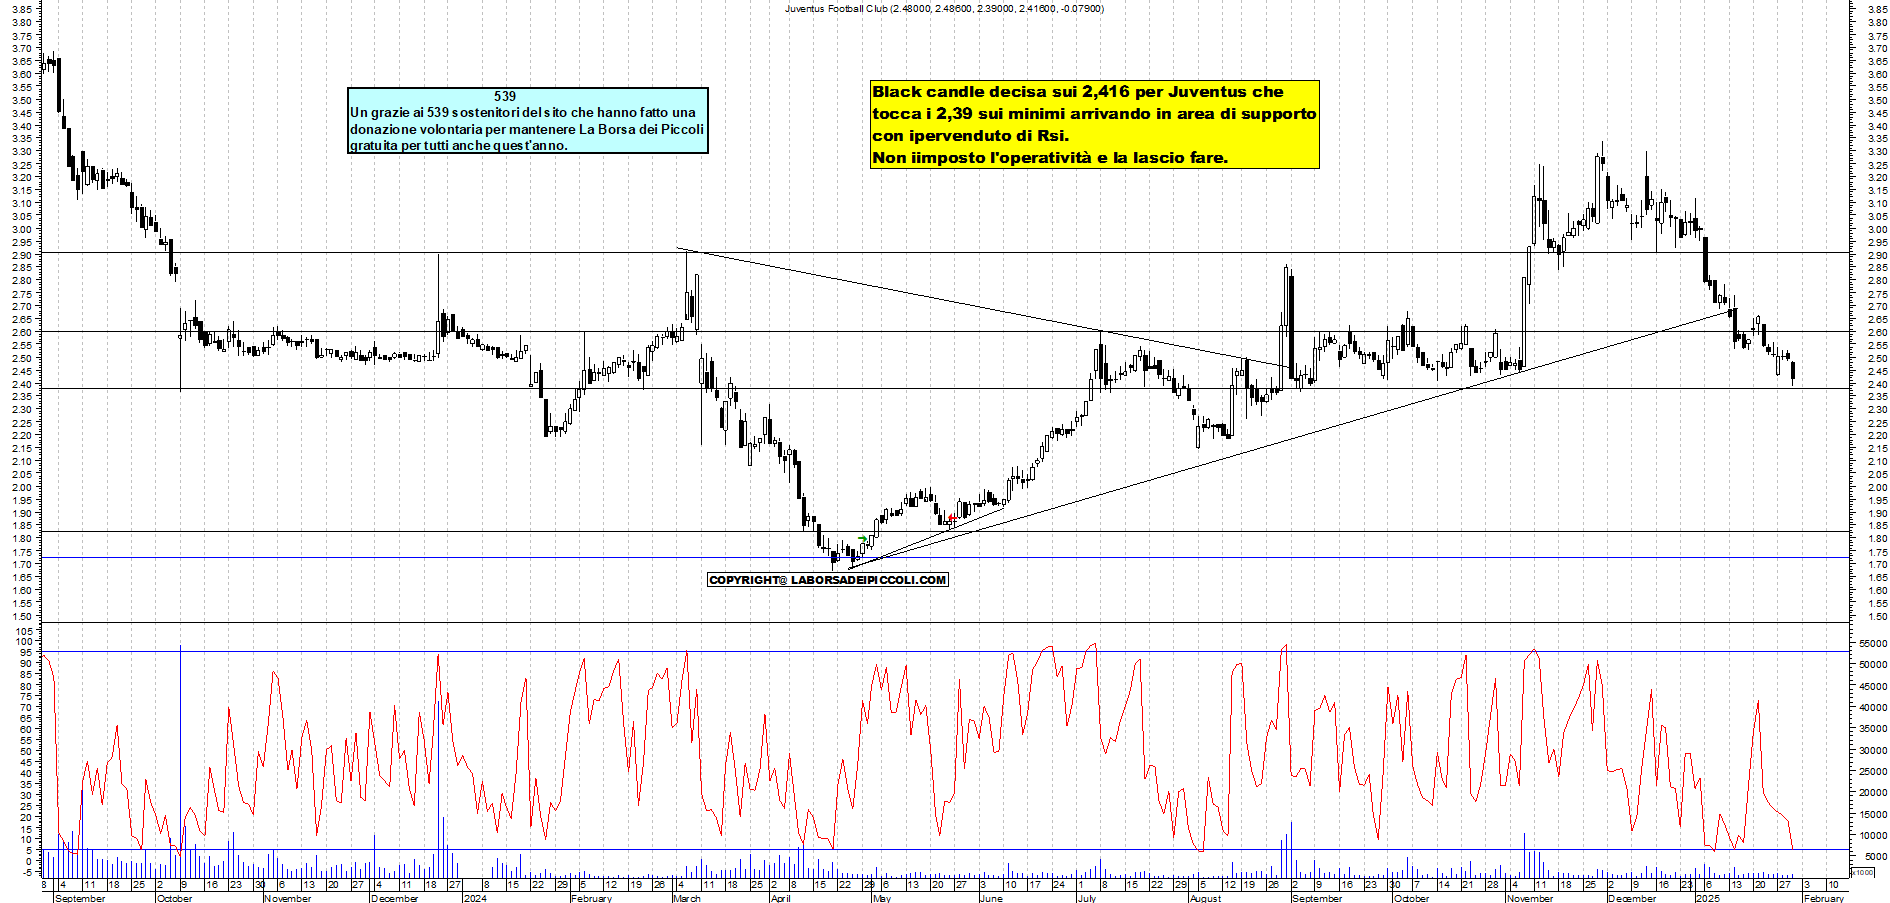Click the '1.50' value on right price axis
This screenshot has width=1890, height=903.
1877,617
